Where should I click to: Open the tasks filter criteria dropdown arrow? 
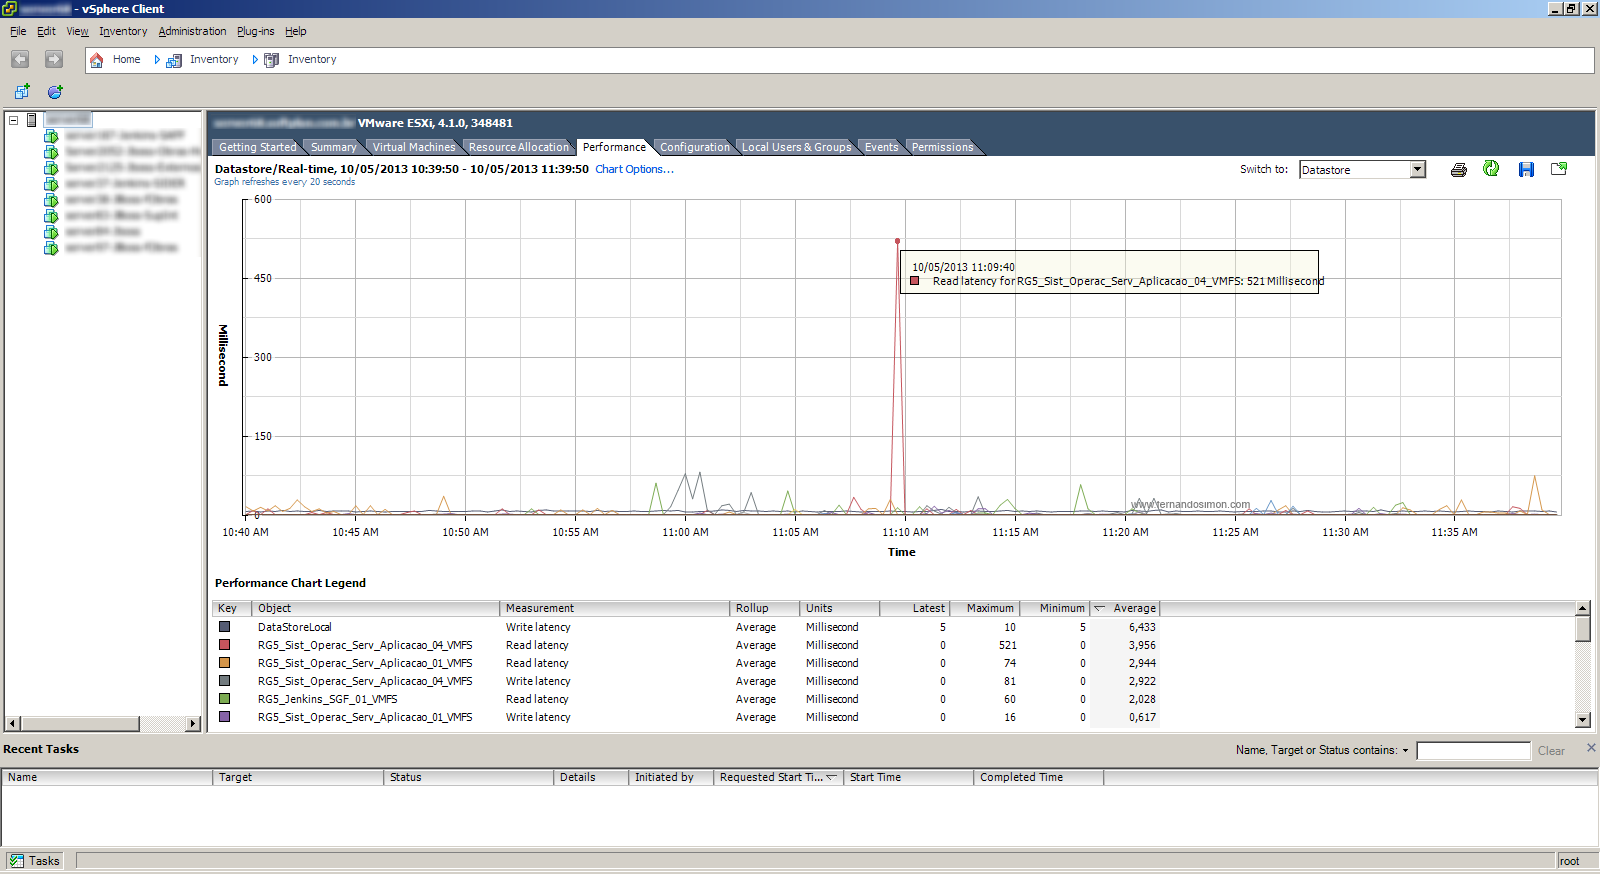1405,750
